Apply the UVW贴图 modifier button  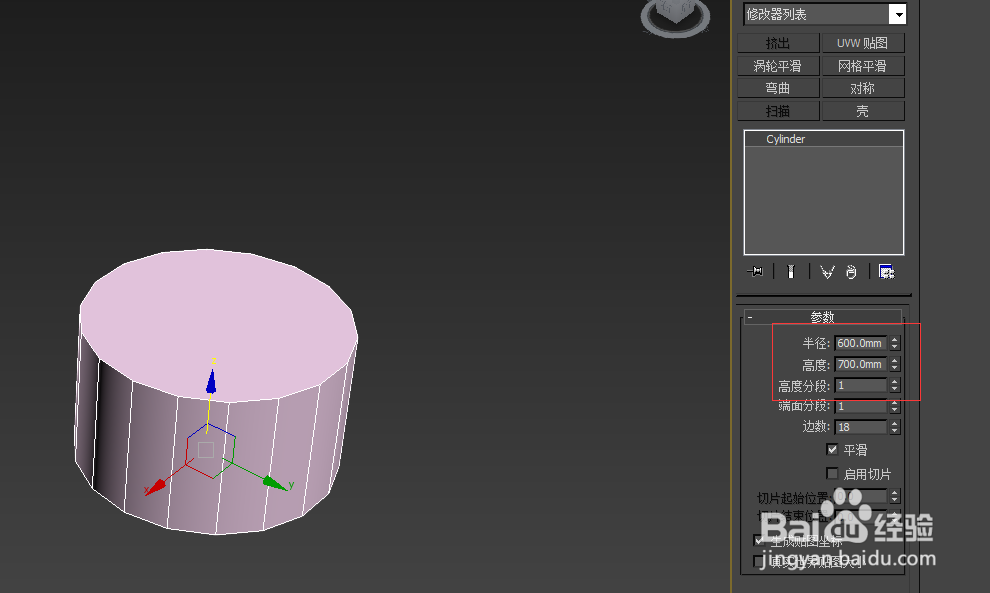[x=862, y=42]
